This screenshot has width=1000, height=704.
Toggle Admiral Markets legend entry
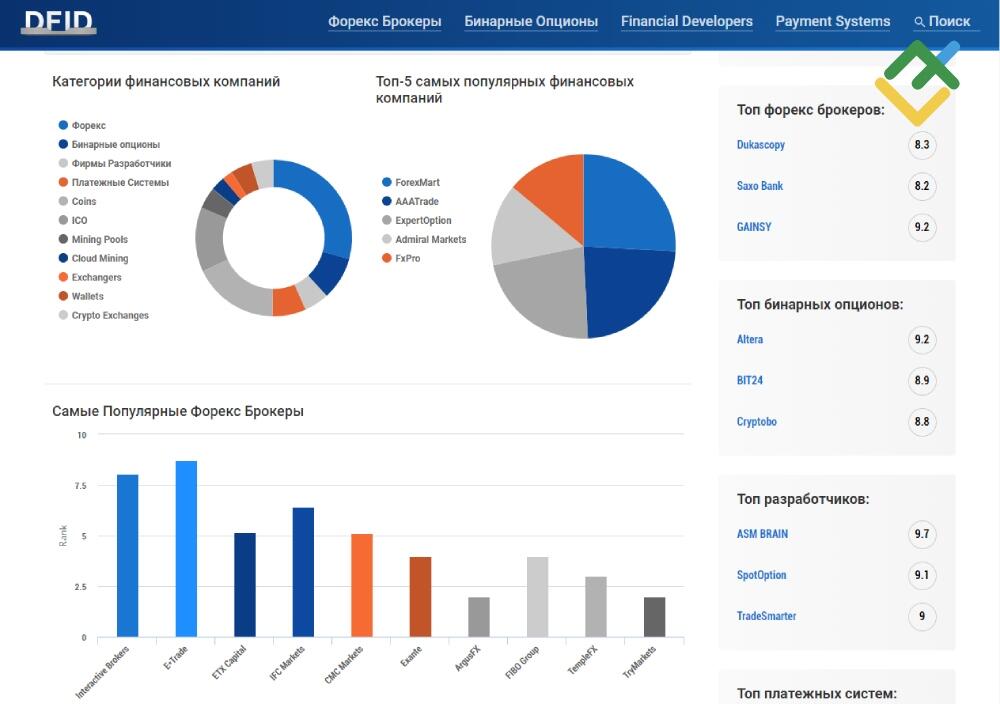(x=424, y=240)
